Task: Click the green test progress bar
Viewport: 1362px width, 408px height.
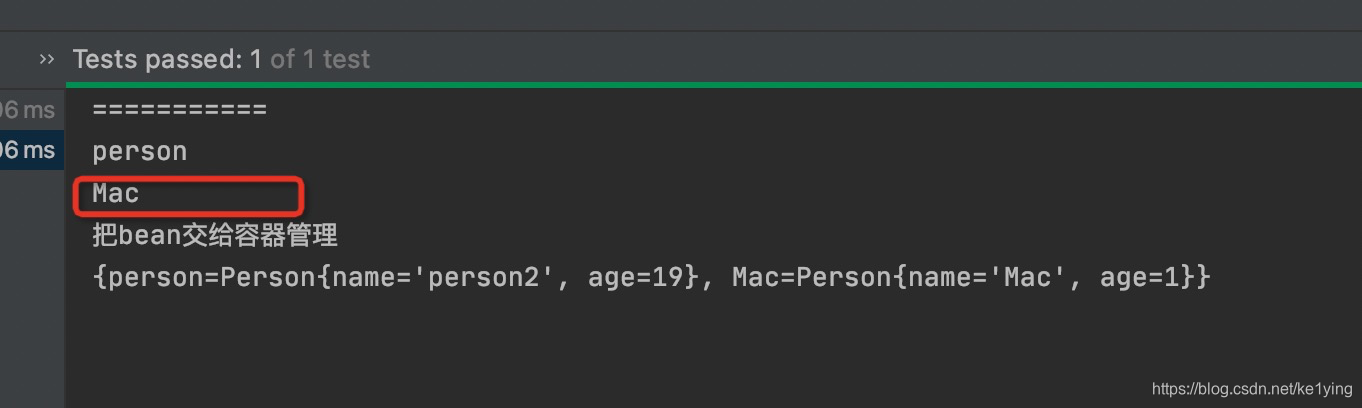Action: (713, 85)
